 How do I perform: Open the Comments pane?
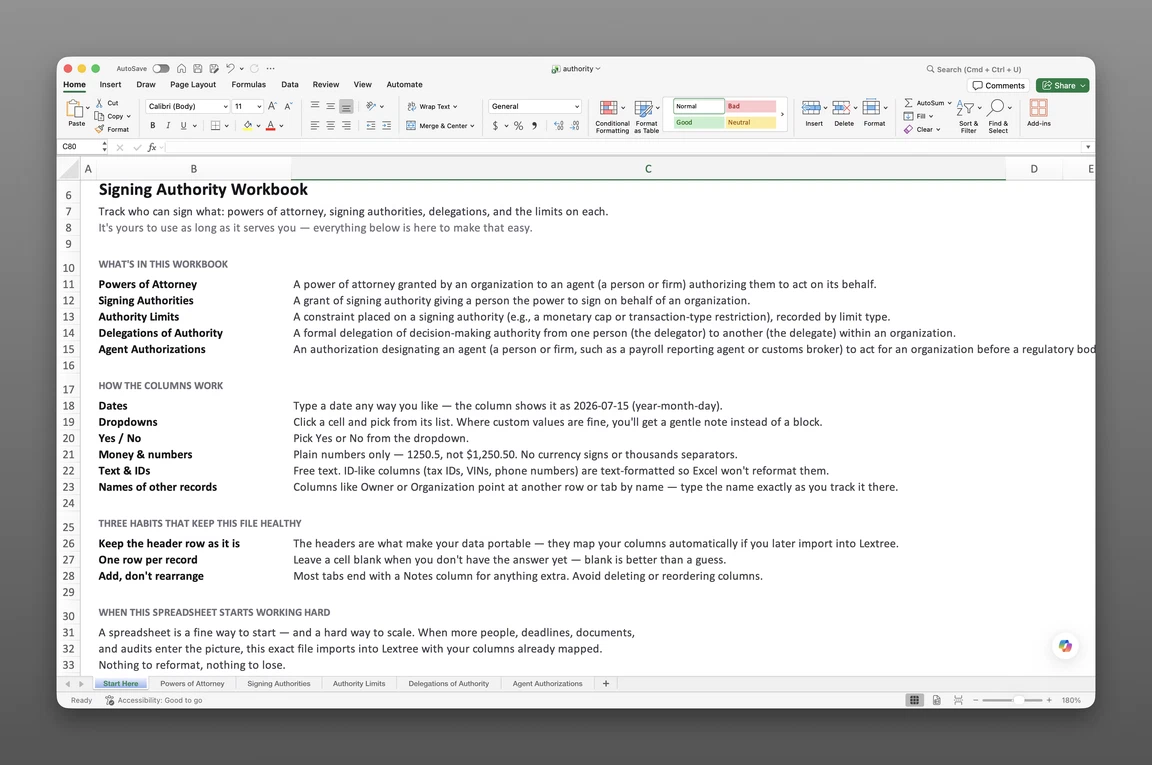click(998, 86)
